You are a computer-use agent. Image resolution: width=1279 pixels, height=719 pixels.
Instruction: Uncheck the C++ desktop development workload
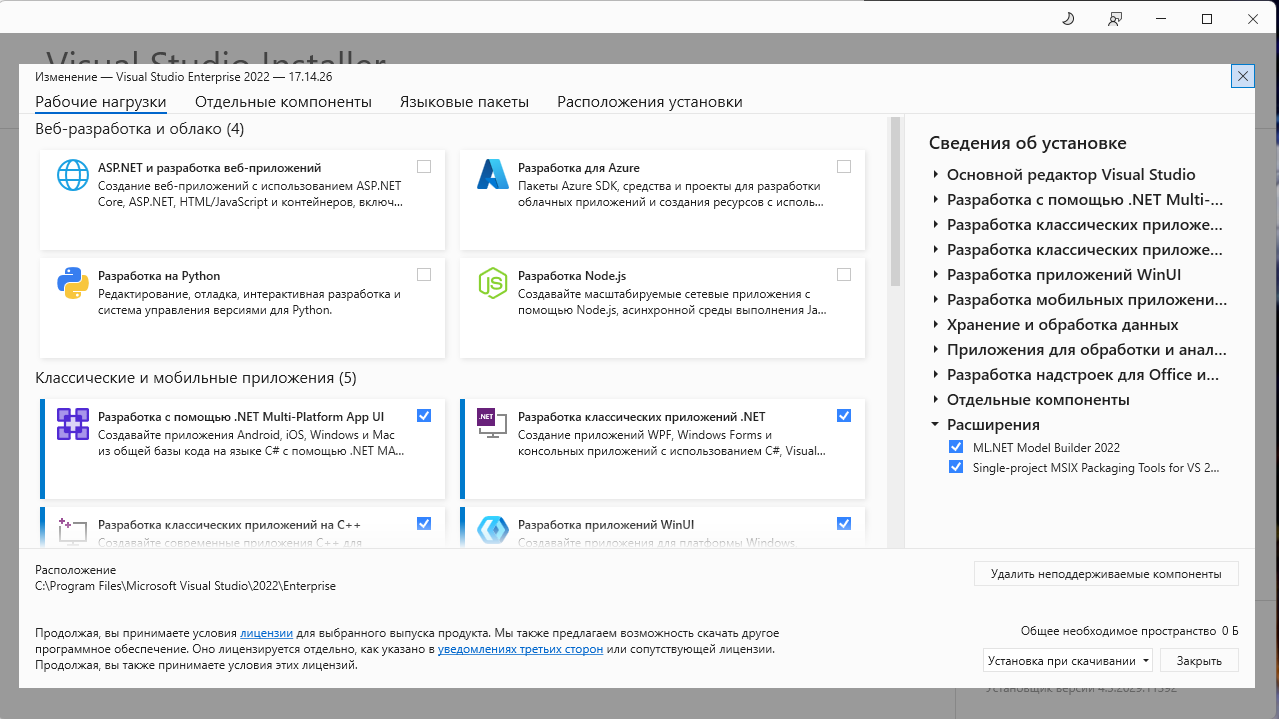coord(424,524)
